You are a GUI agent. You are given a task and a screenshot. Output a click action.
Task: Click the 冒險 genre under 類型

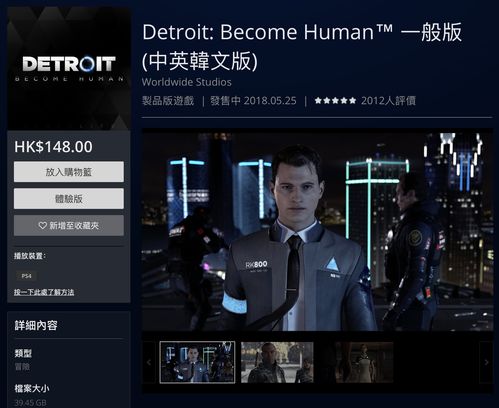tap(22, 367)
